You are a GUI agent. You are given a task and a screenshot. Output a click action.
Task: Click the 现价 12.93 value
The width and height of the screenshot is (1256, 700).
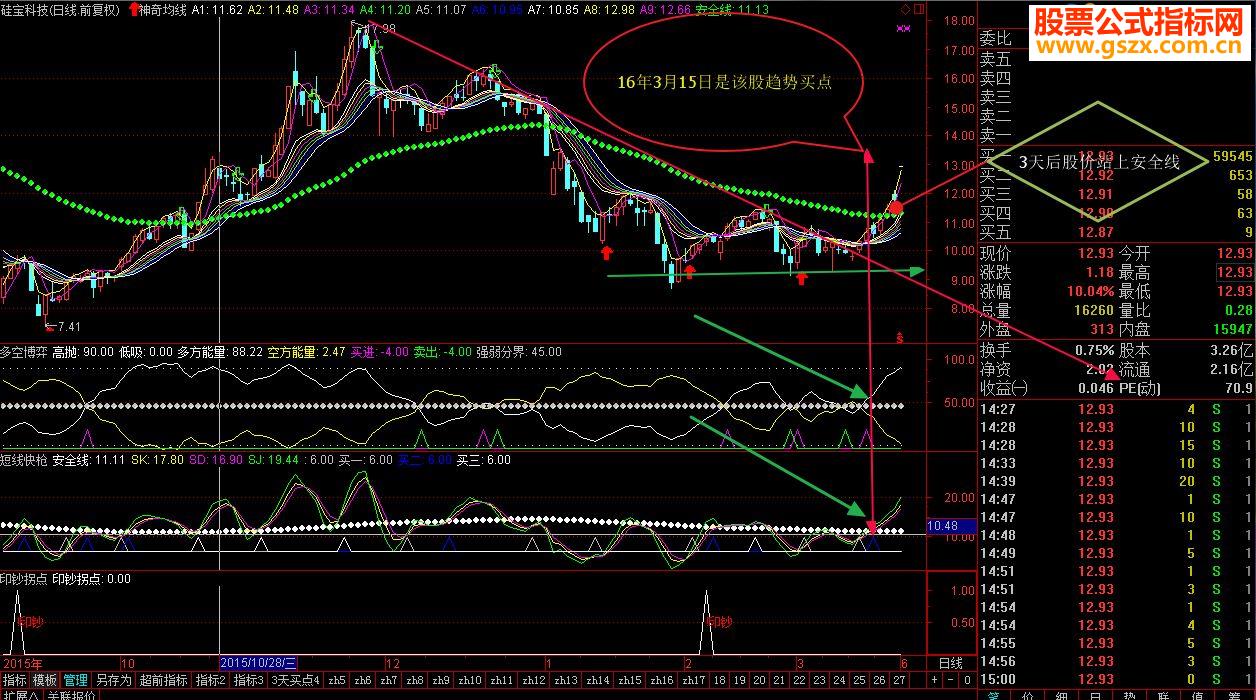pos(1097,253)
